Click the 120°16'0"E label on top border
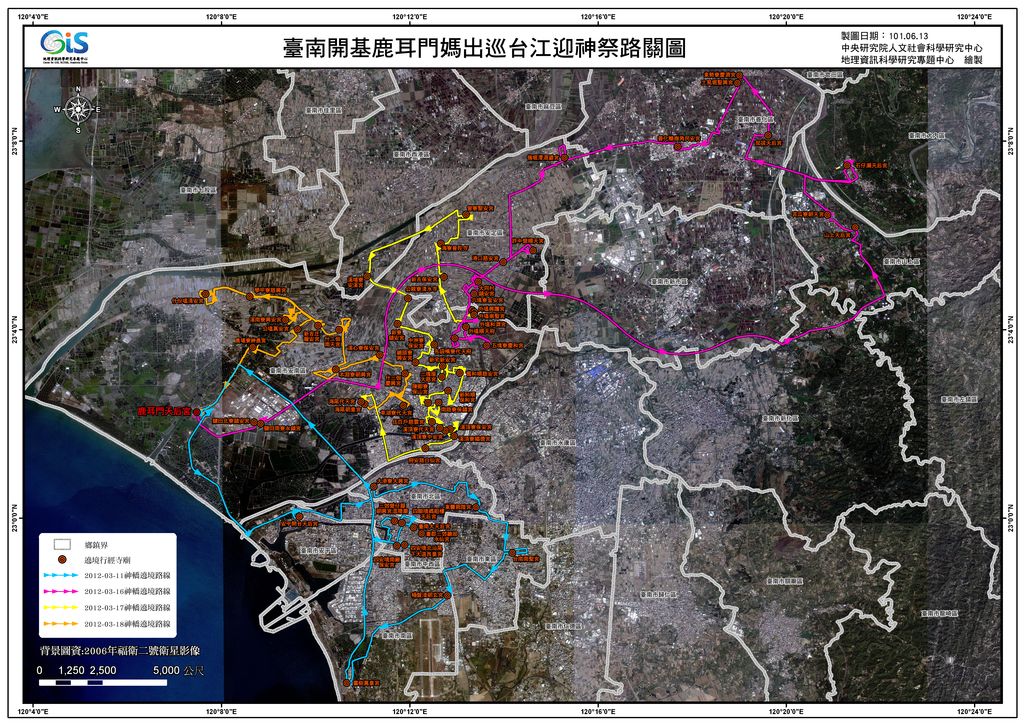 [x=599, y=15]
